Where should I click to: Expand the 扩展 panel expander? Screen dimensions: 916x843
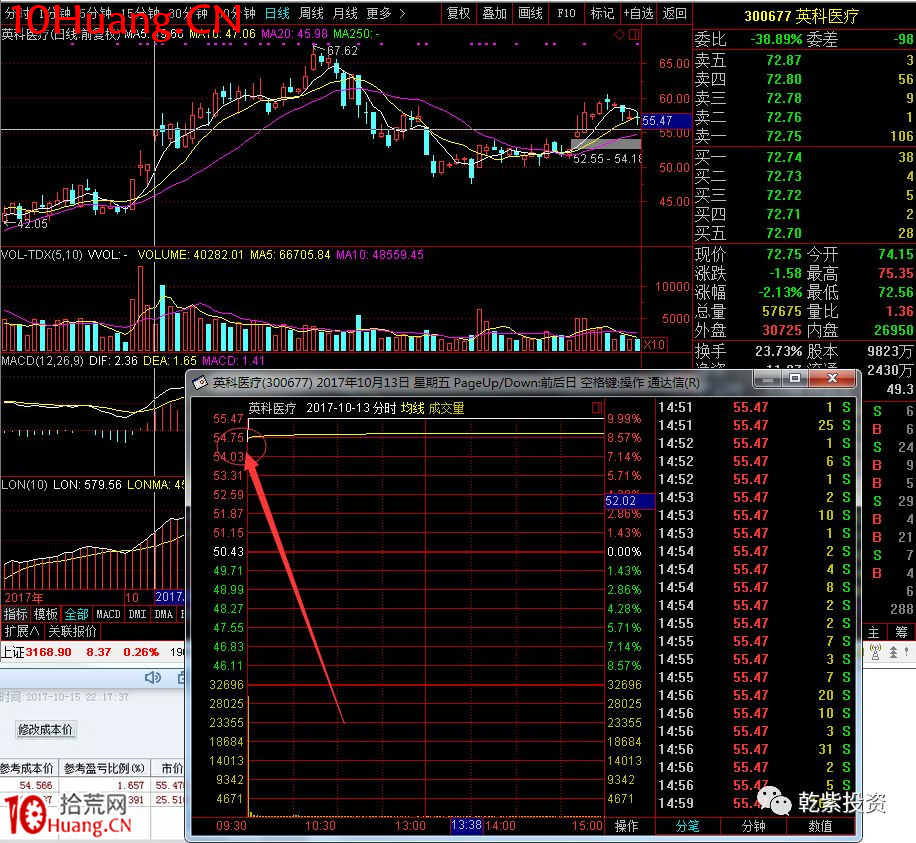[22, 631]
